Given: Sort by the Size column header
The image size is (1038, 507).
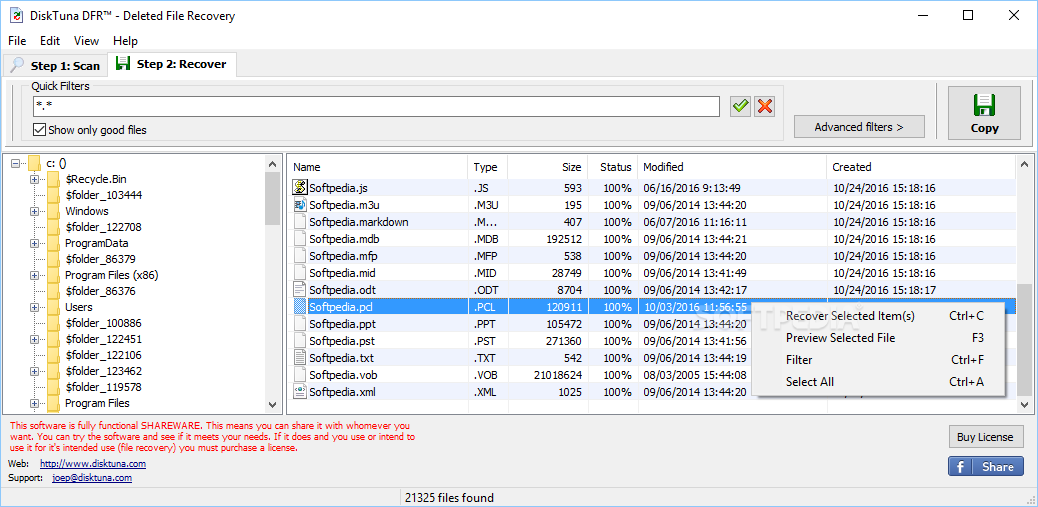Looking at the screenshot, I should pyautogui.click(x=547, y=167).
